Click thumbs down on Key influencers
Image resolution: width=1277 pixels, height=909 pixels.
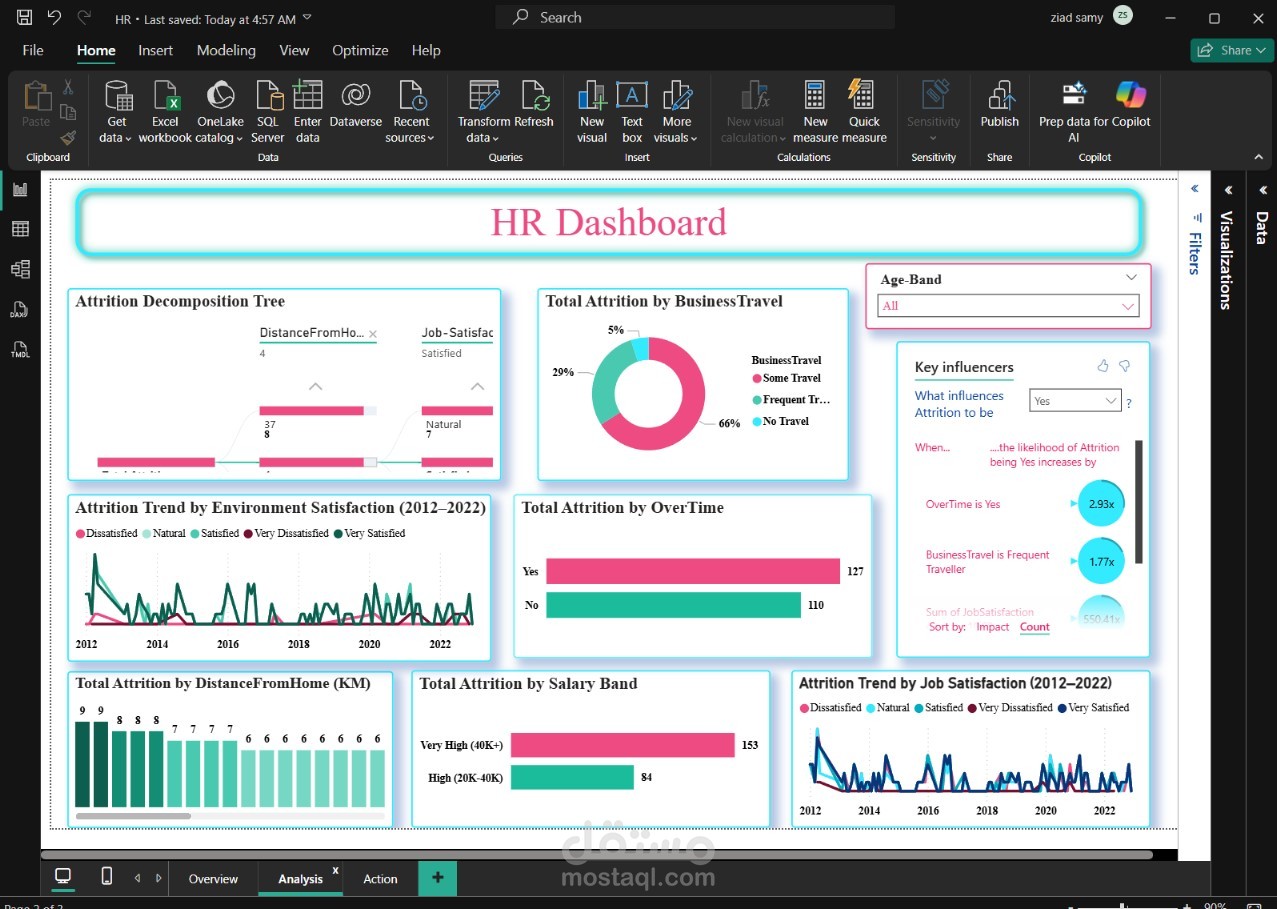click(x=1124, y=366)
